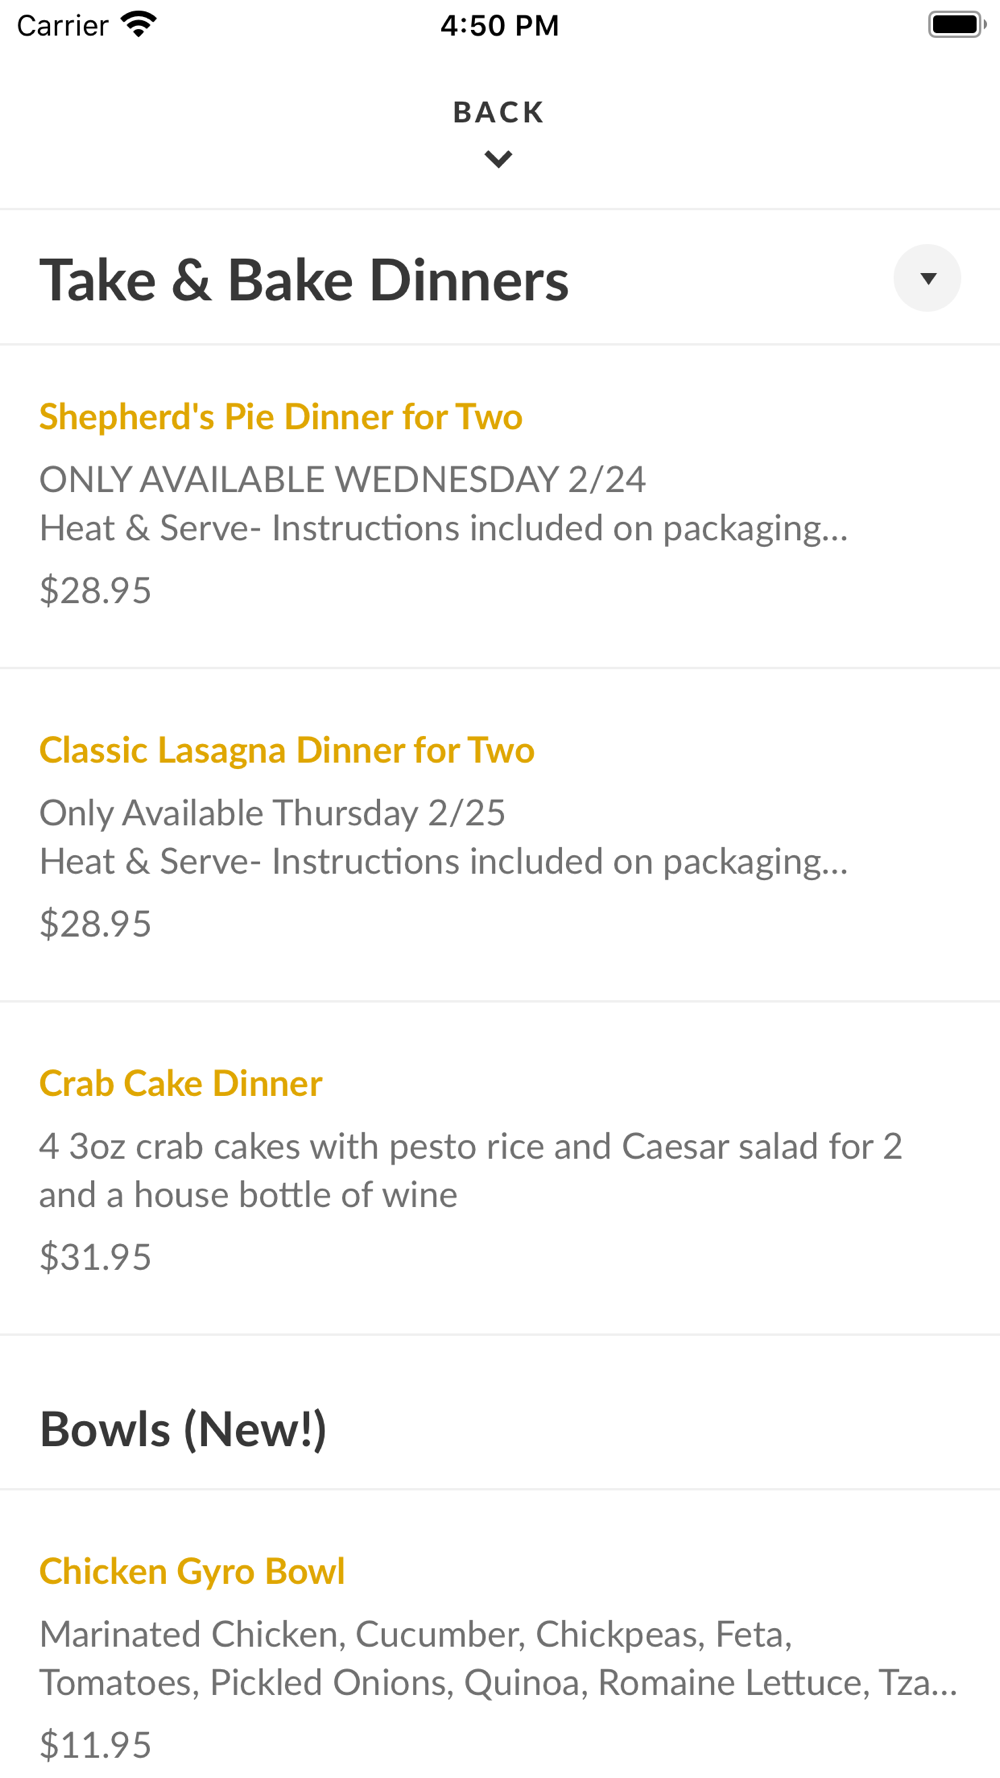
Task: Tap ONLY AVAILABLE WEDNESDAY 2/24 text
Action: pyautogui.click(x=342, y=480)
